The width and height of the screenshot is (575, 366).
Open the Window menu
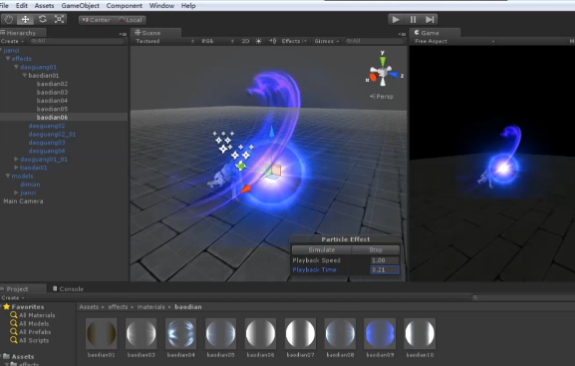[x=161, y=6]
